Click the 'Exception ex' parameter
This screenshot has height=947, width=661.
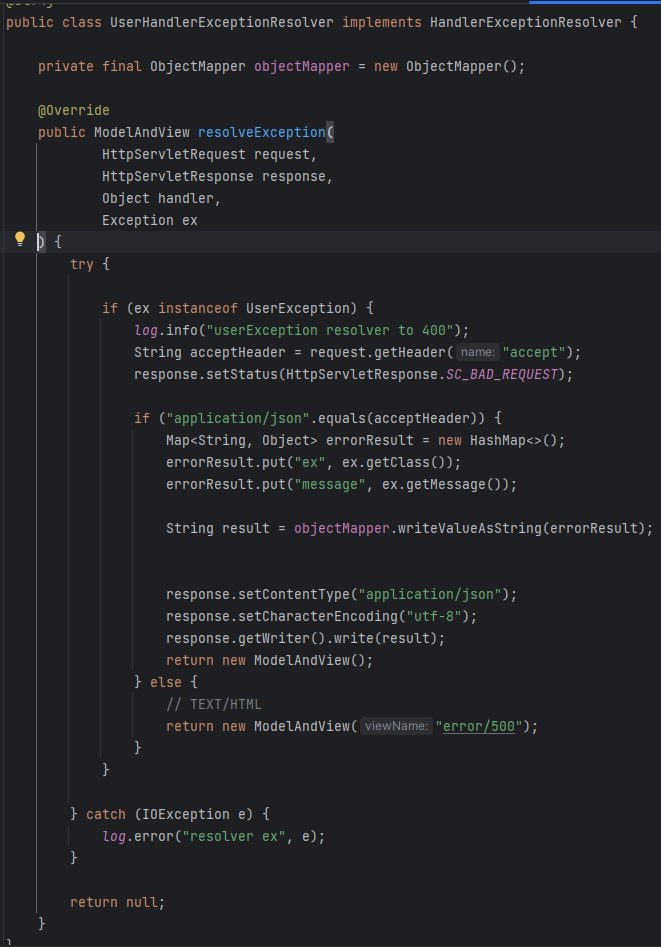click(x=150, y=220)
